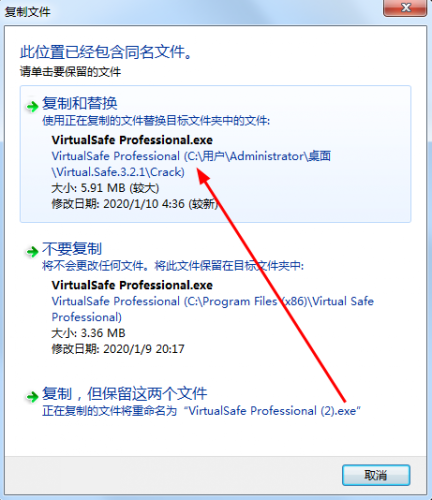Viewport: 432px width, 500px height.
Task: Click the 大小: 3.36 MB line
Action: pos(88,333)
